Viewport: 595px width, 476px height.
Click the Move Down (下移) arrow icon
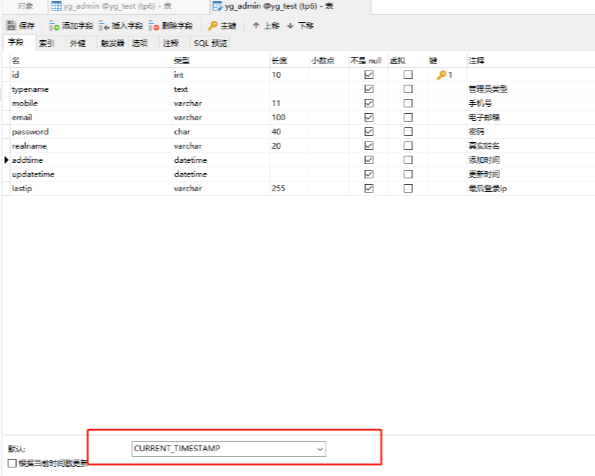pyautogui.click(x=290, y=25)
